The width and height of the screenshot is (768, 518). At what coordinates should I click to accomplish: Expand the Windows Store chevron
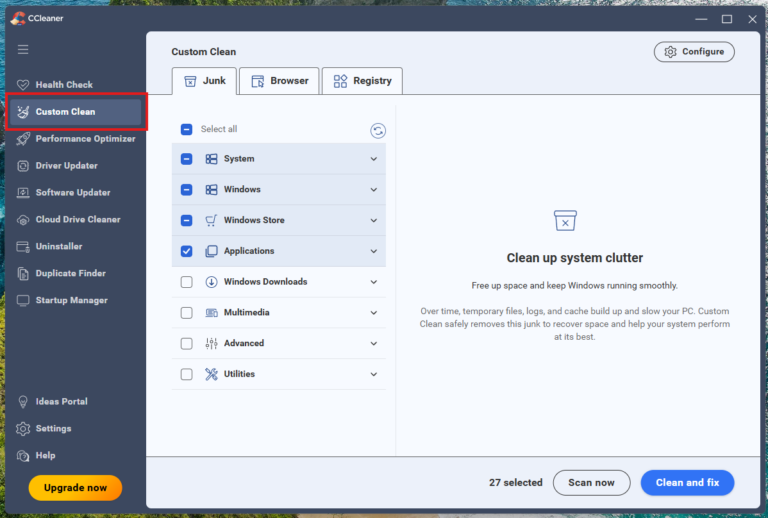tap(374, 220)
